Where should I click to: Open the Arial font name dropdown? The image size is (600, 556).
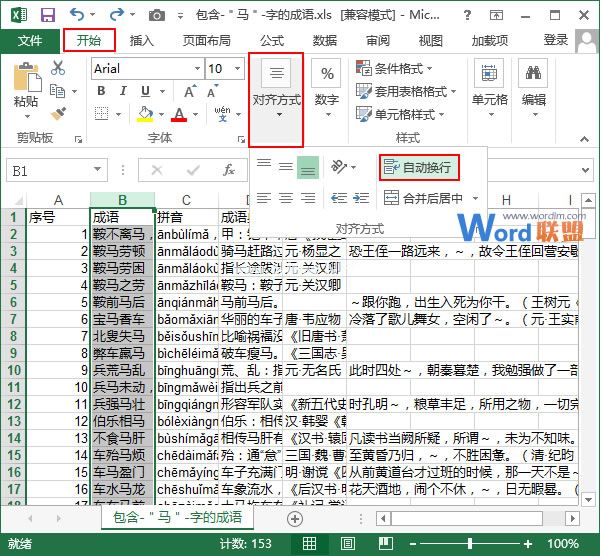(195, 69)
